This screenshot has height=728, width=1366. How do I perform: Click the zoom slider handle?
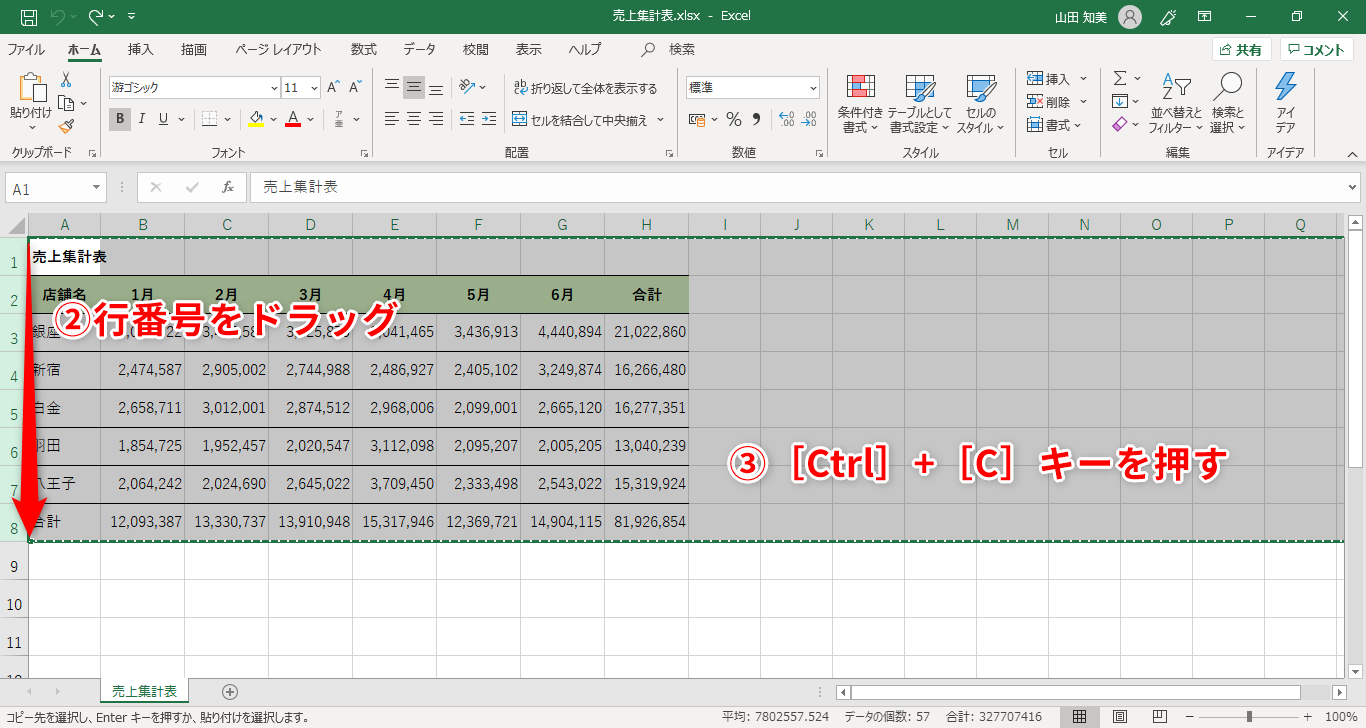pos(1249,717)
